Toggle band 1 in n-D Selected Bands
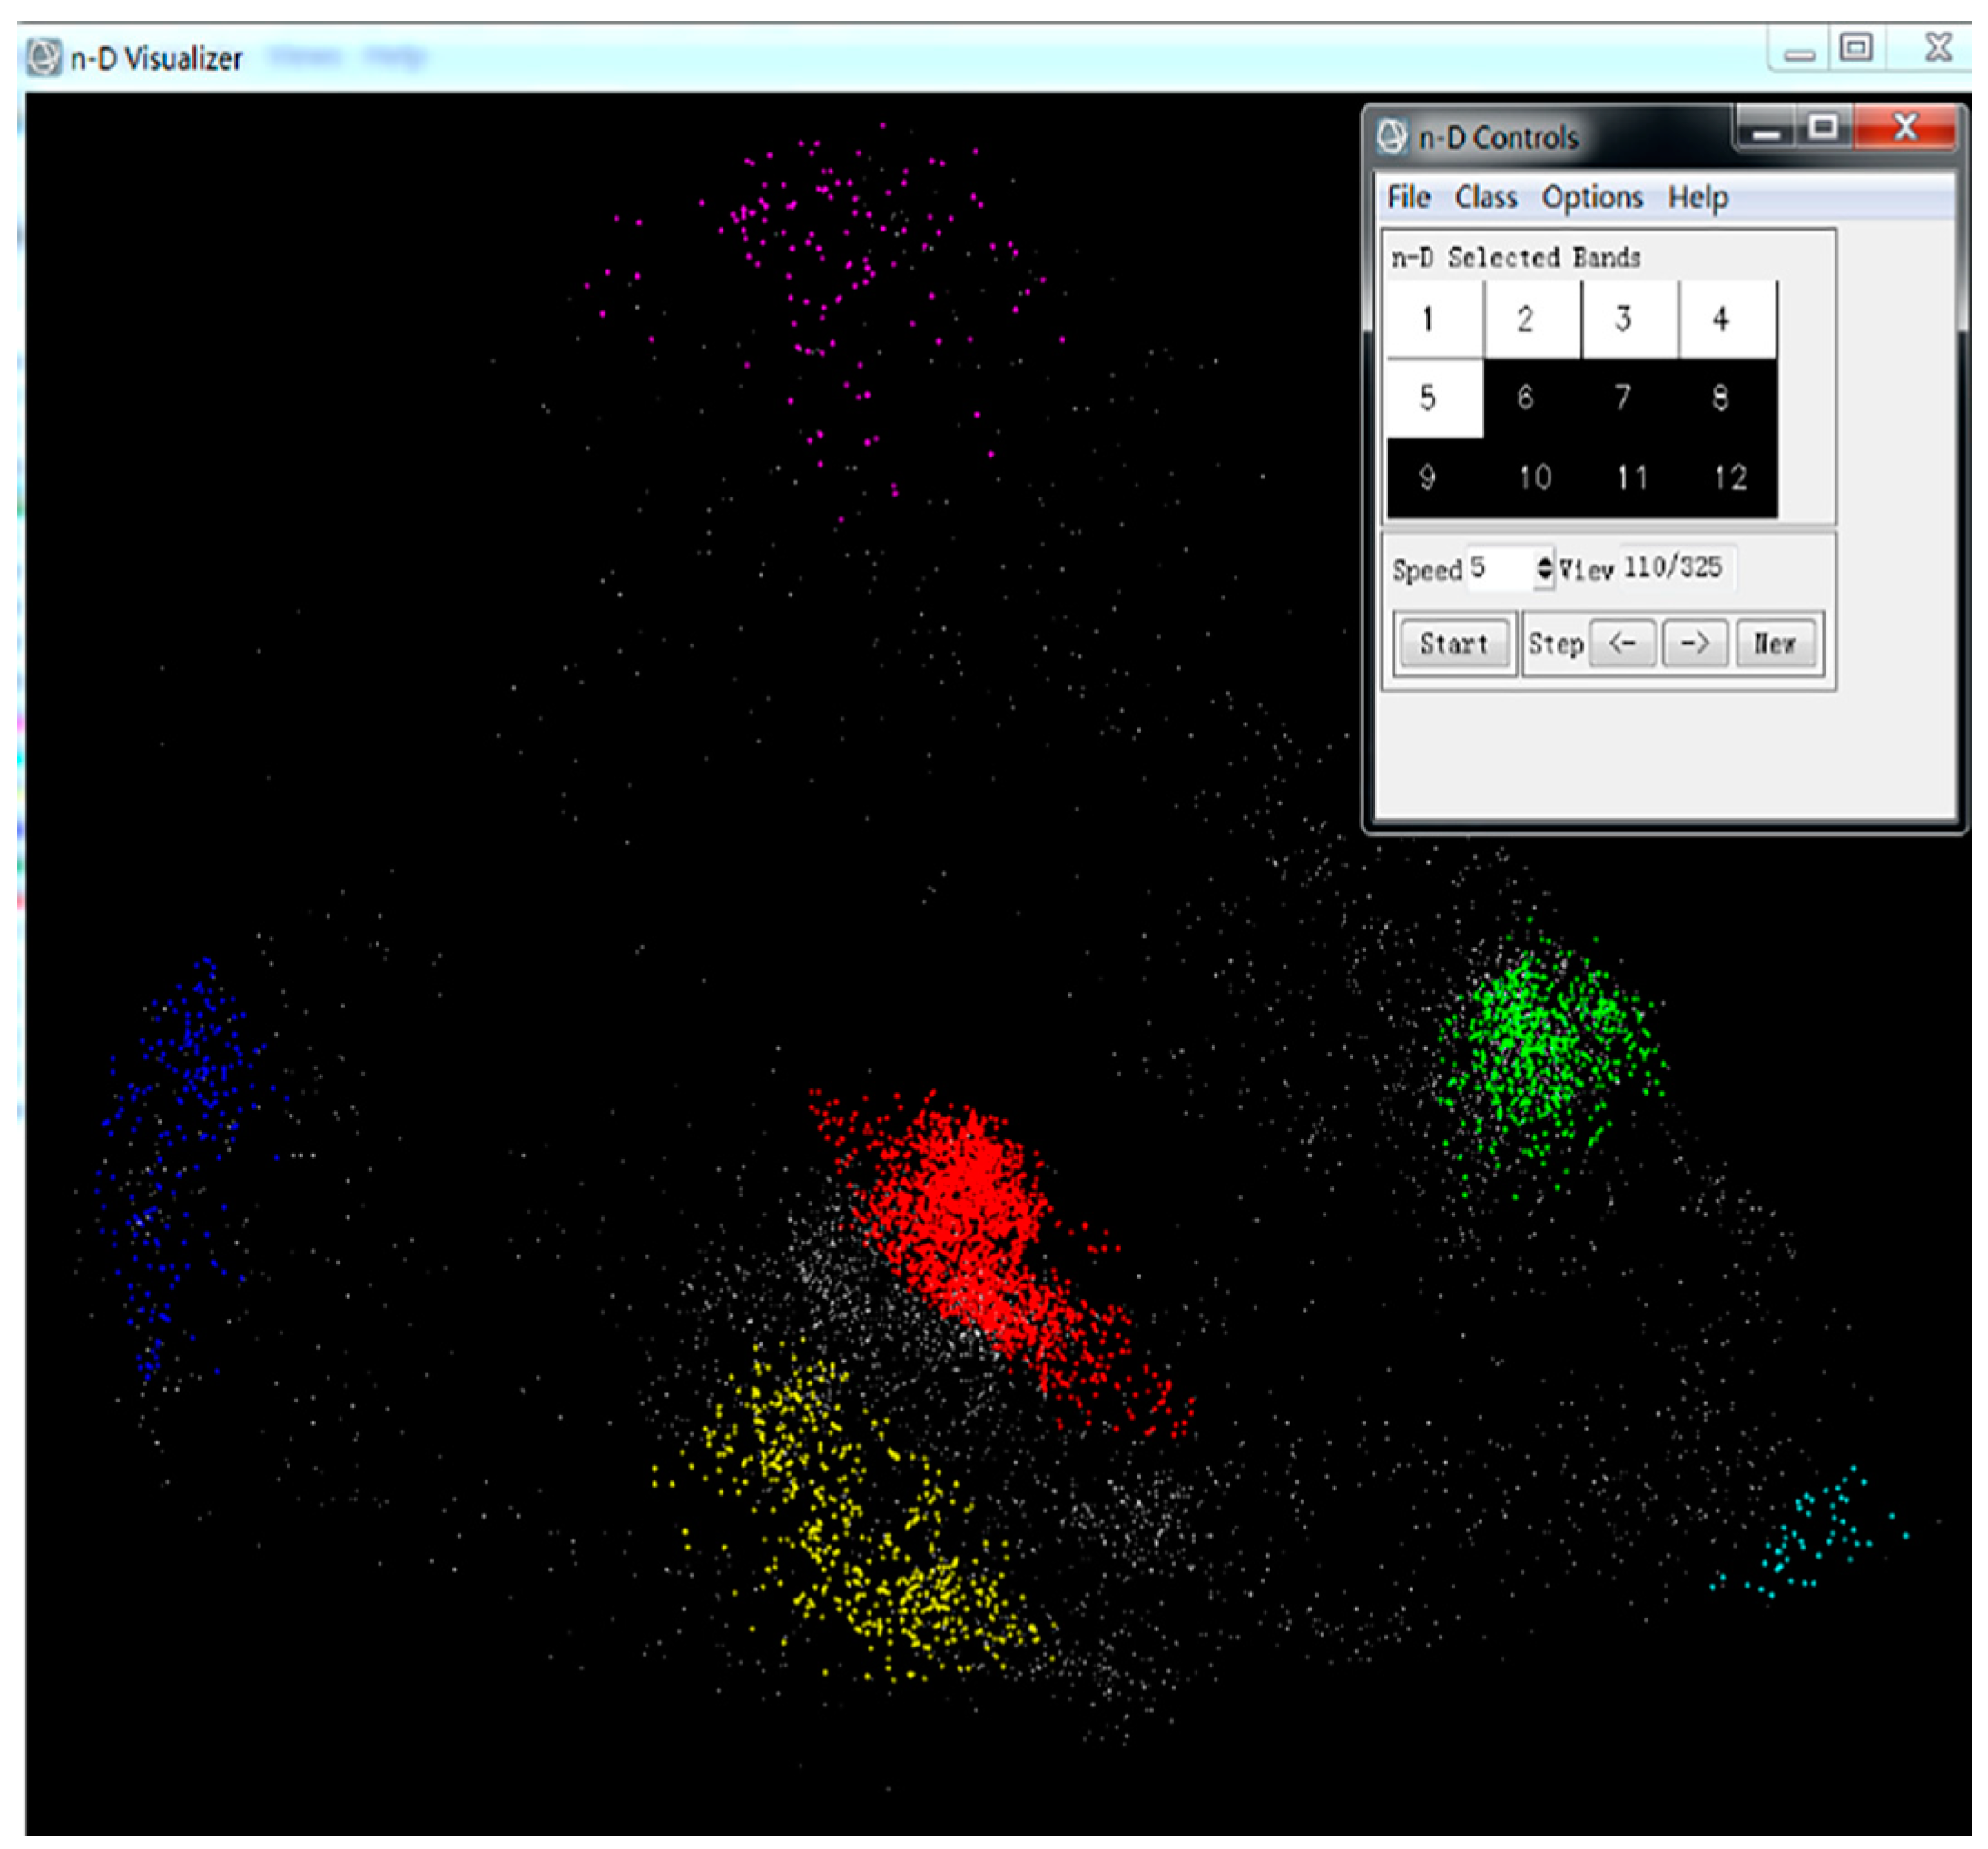The height and width of the screenshot is (1849, 1988). click(x=1433, y=320)
